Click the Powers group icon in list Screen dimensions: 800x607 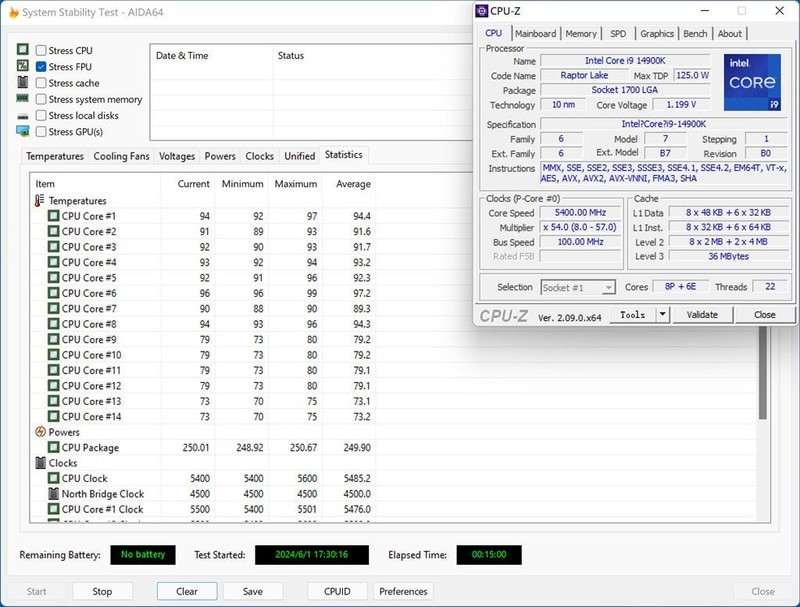(40, 432)
